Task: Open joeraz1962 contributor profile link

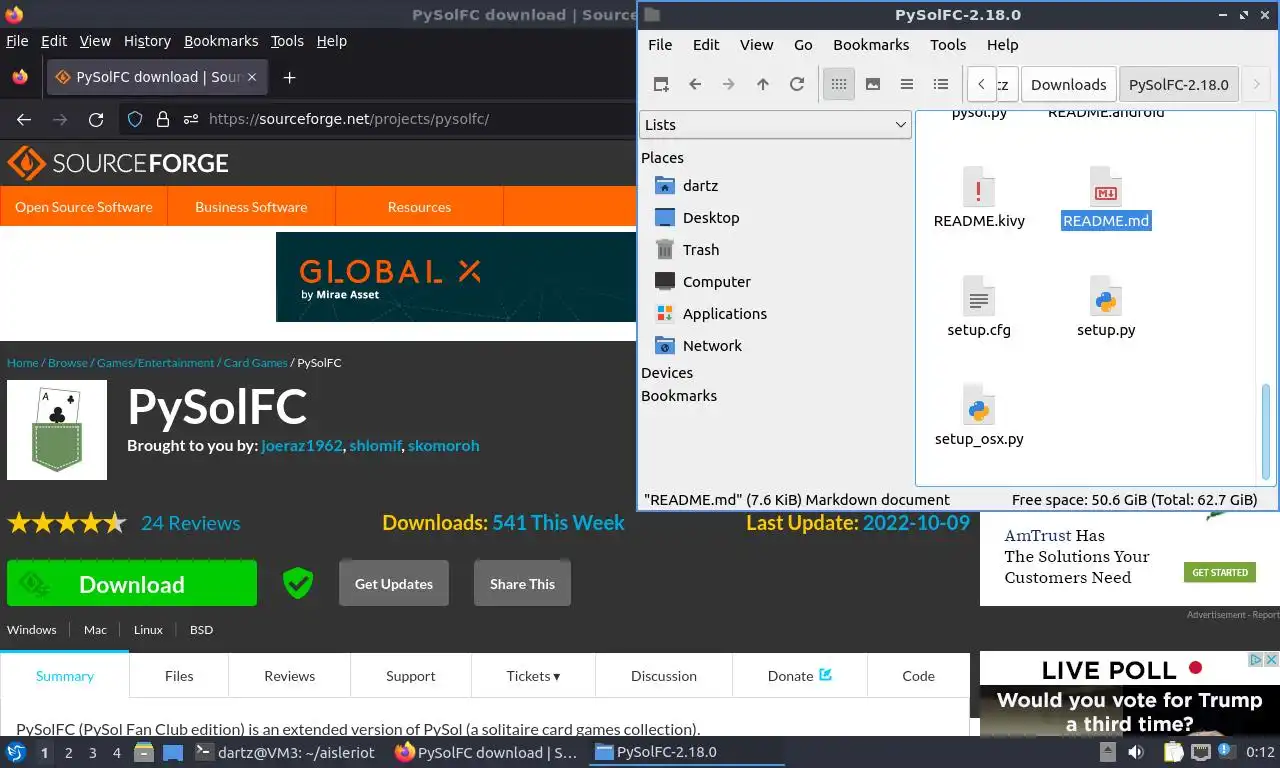Action: tap(302, 446)
